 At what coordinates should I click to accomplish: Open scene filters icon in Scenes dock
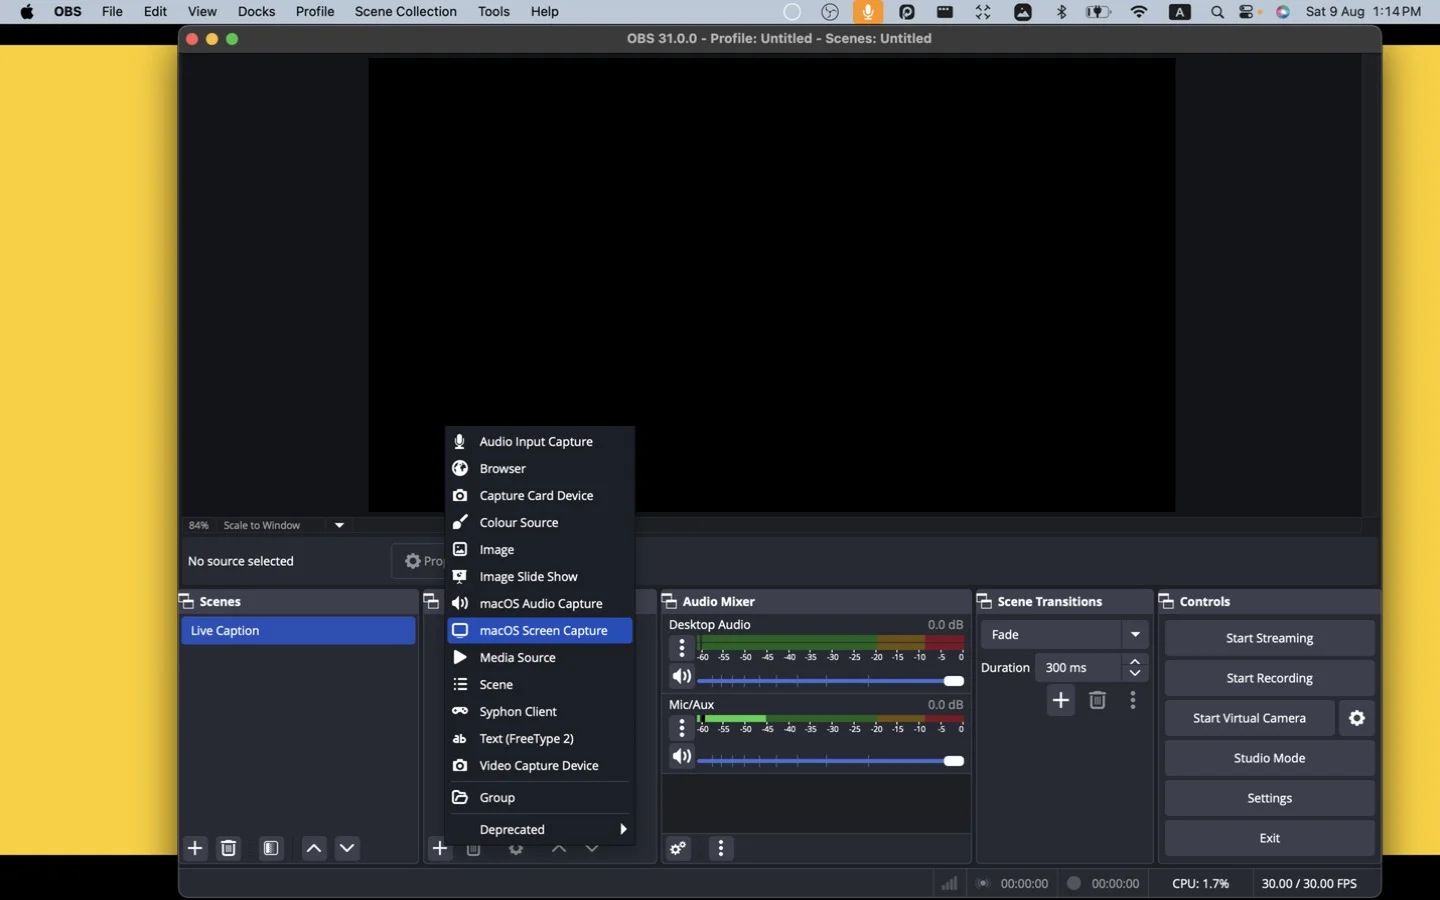coord(271,848)
